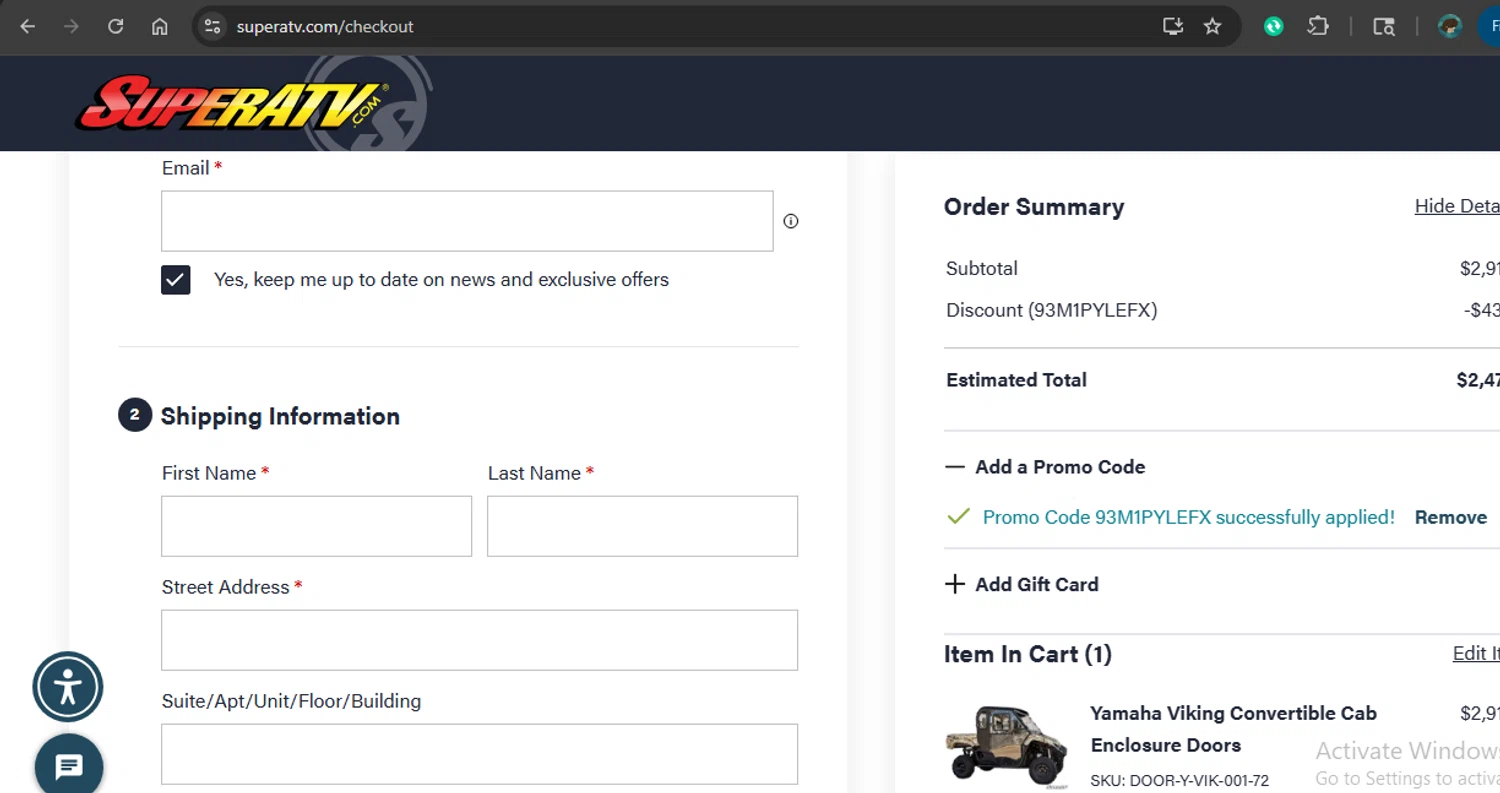Click the SKU: DOOR-Y-VIK-001-72 text
This screenshot has width=1500, height=793.
(x=1179, y=781)
